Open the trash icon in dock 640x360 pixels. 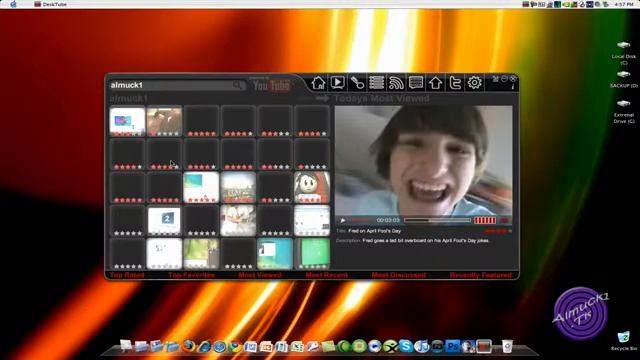click(x=507, y=347)
